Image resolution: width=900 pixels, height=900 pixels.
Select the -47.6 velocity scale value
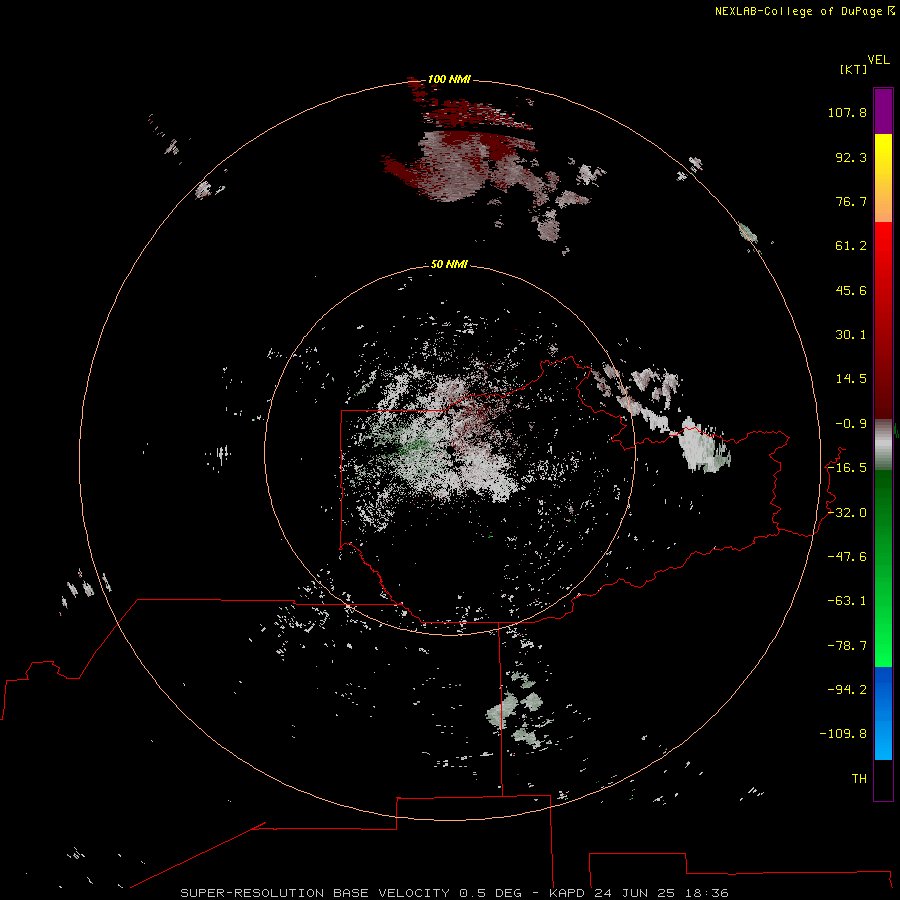click(847, 557)
